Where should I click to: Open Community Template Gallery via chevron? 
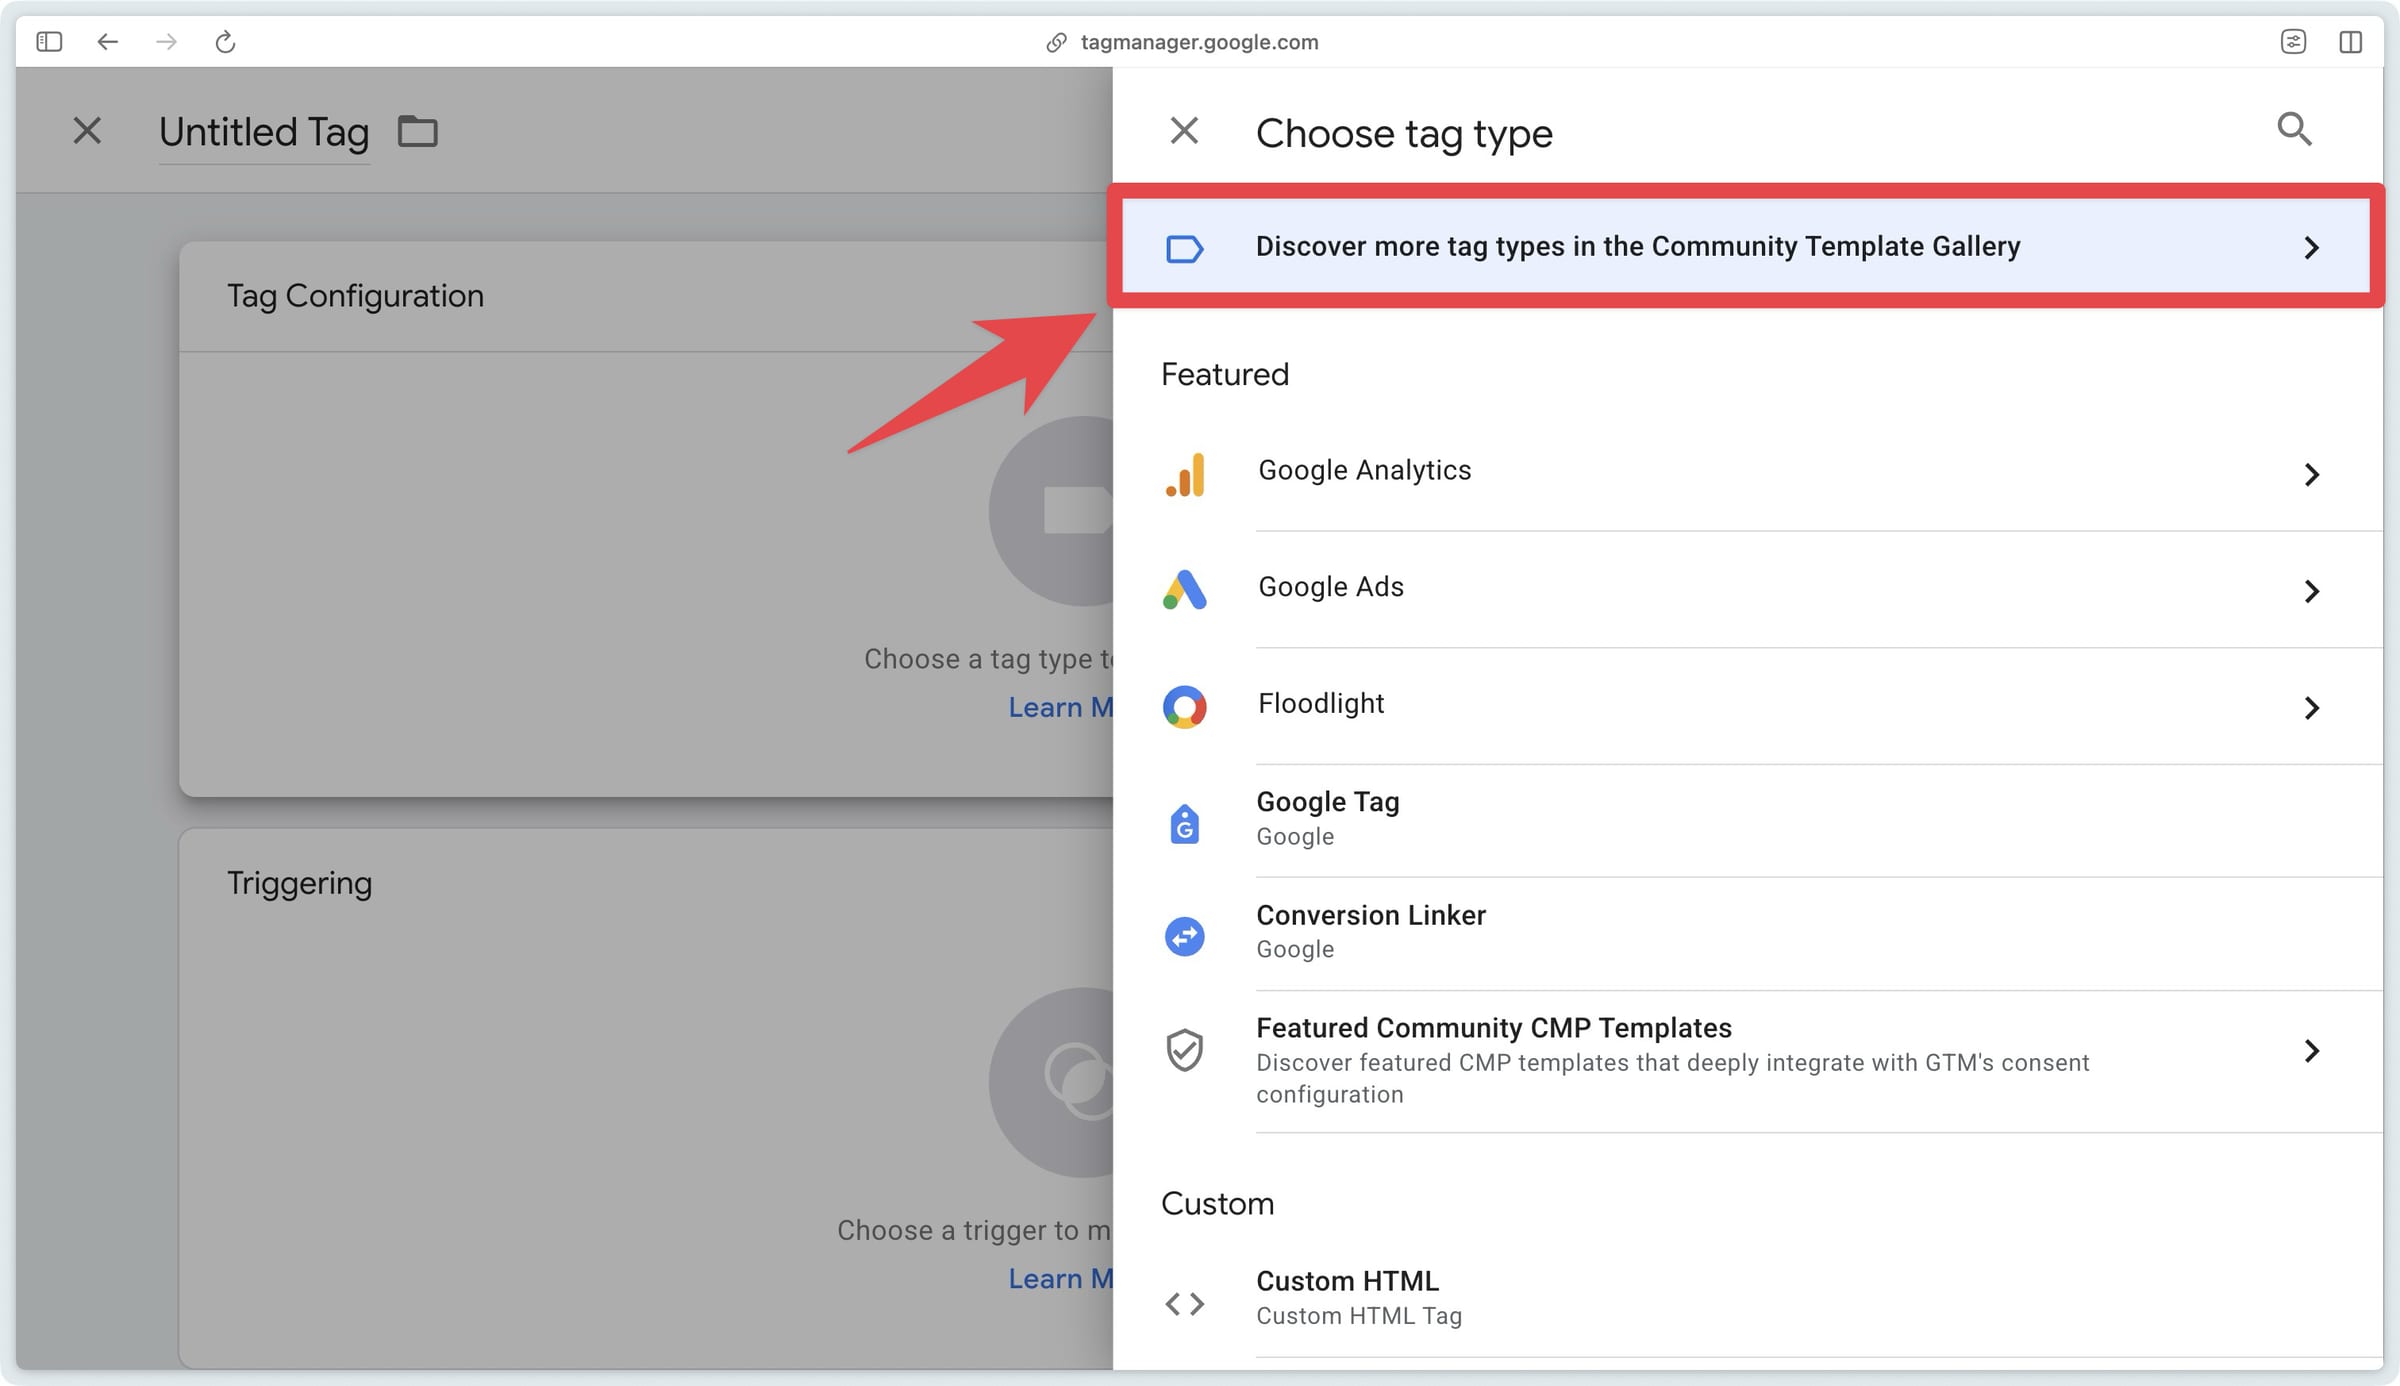[x=2311, y=247]
